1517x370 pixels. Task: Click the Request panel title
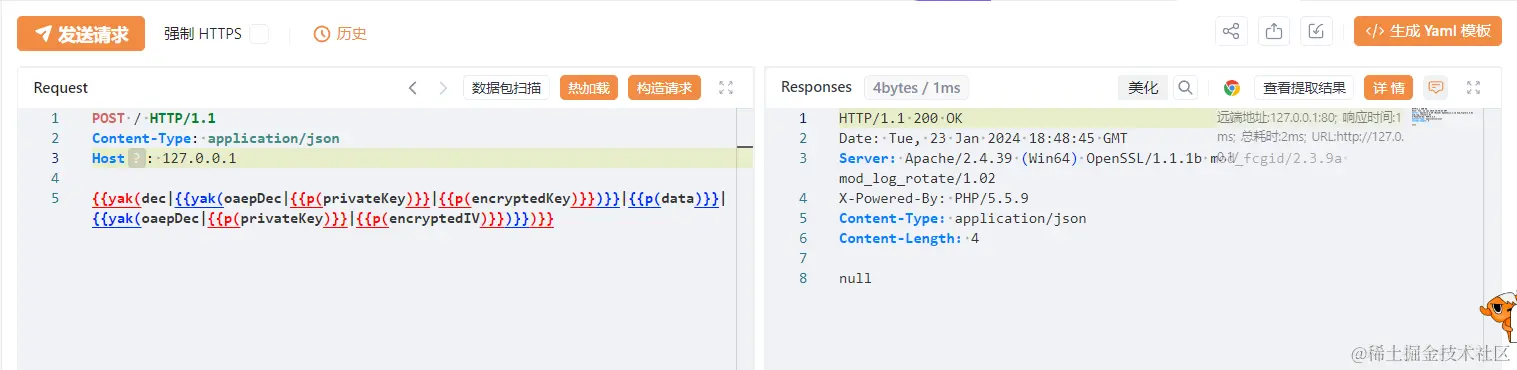click(61, 88)
